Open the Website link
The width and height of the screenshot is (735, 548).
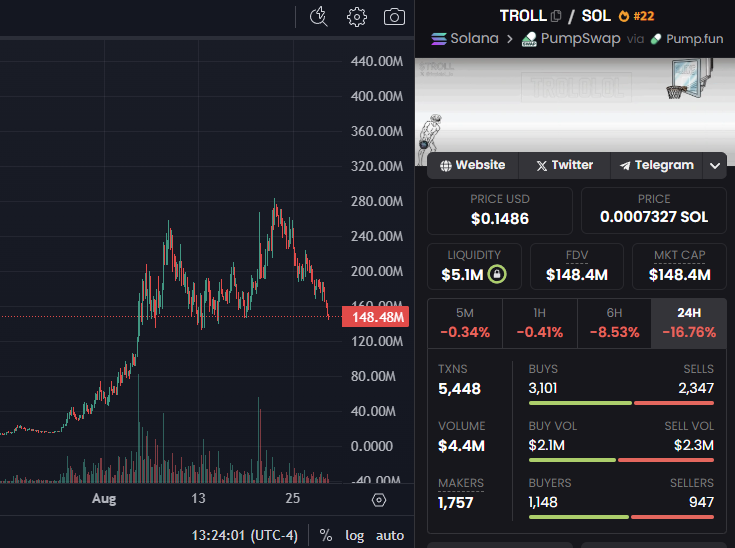(x=472, y=165)
